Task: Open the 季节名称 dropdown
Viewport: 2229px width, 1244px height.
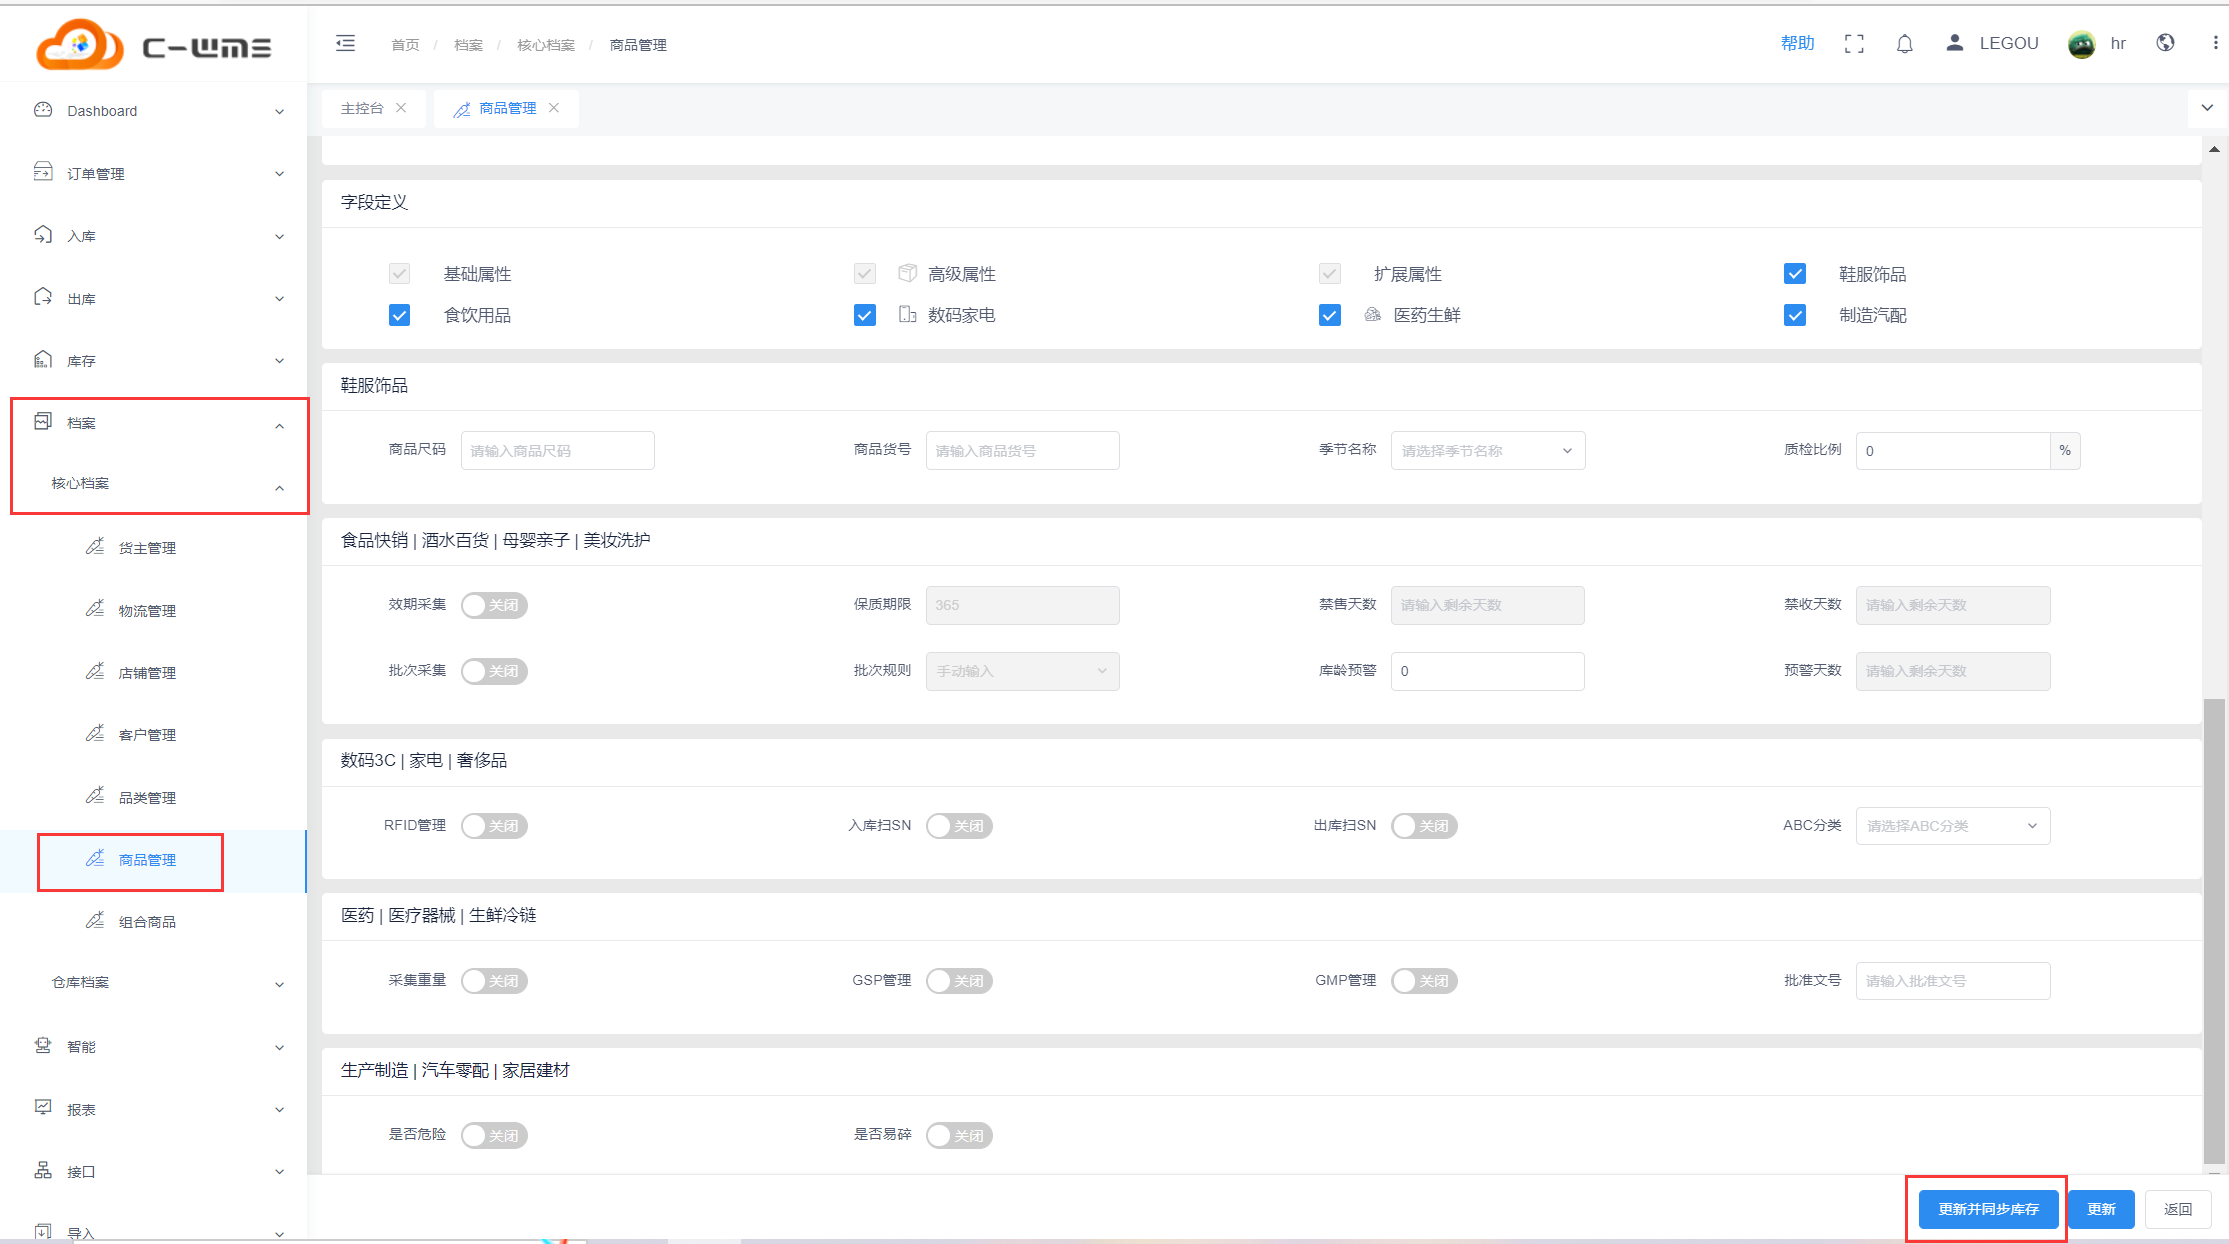Action: 1488,451
